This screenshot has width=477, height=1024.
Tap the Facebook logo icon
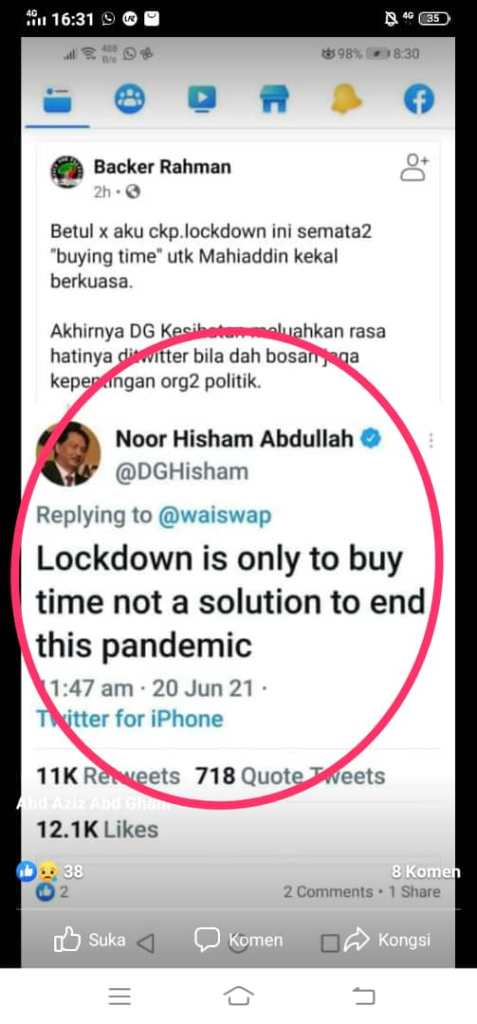coord(419,100)
